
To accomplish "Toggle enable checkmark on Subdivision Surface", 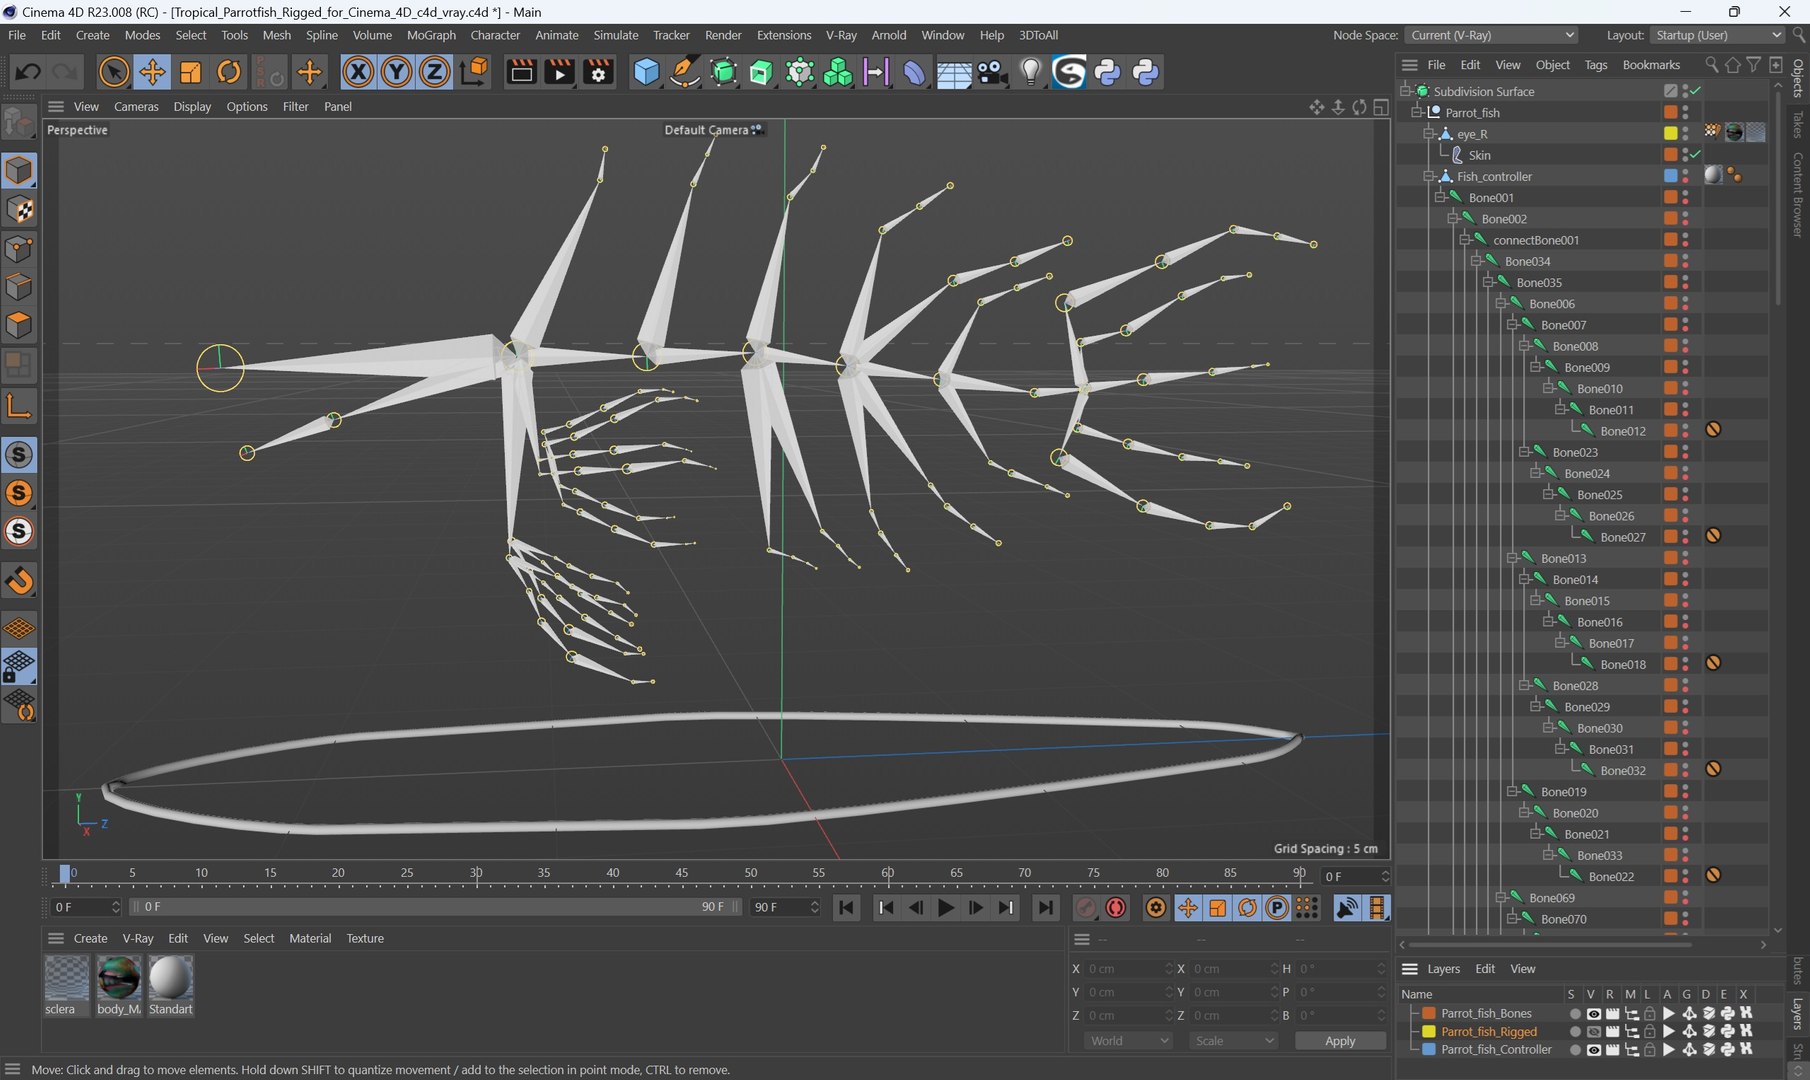I will [x=1697, y=91].
